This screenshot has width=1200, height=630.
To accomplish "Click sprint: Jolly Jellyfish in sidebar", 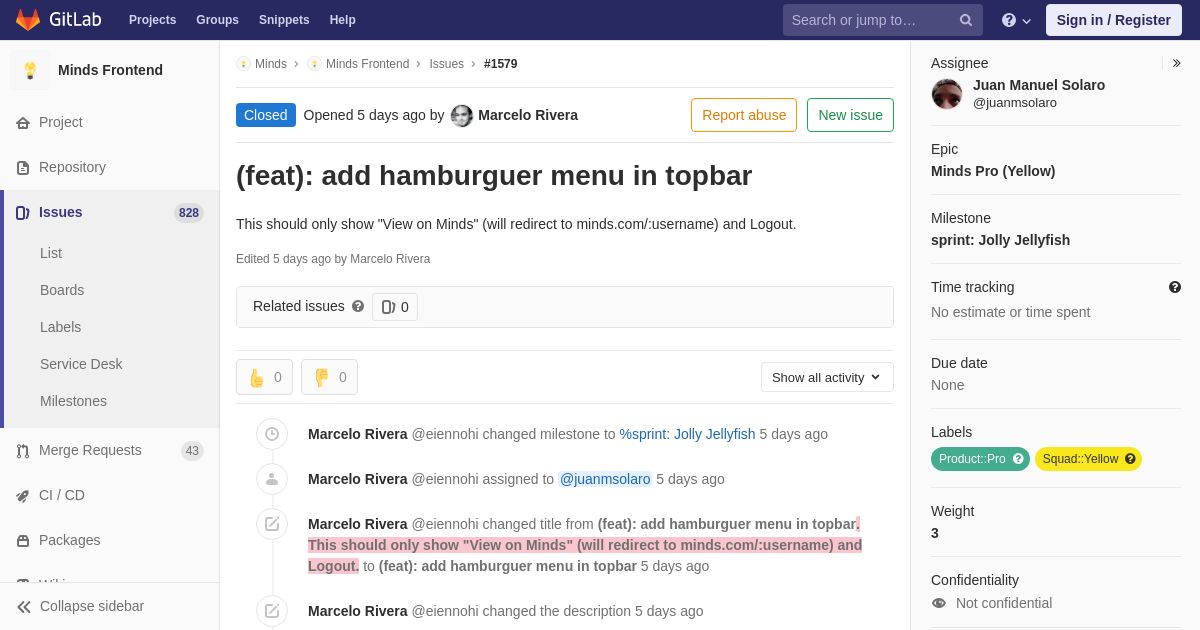I will 1000,240.
